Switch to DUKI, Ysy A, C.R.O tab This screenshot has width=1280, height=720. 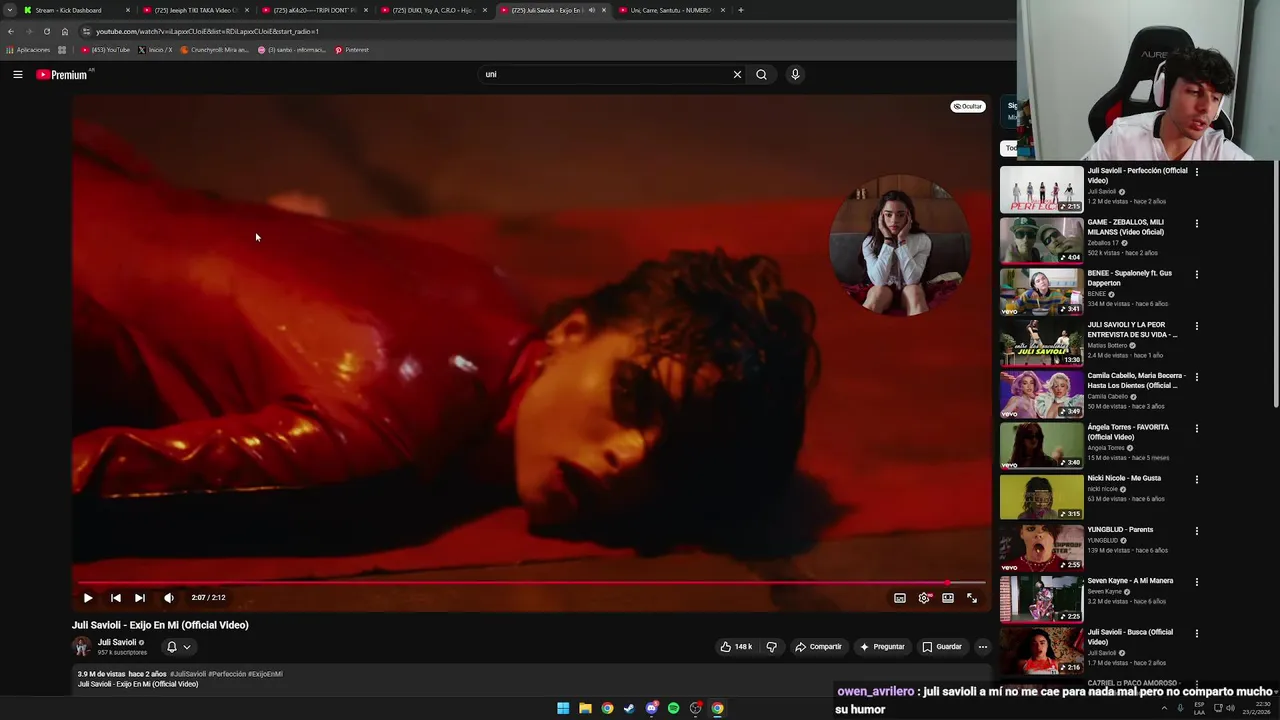click(x=433, y=10)
